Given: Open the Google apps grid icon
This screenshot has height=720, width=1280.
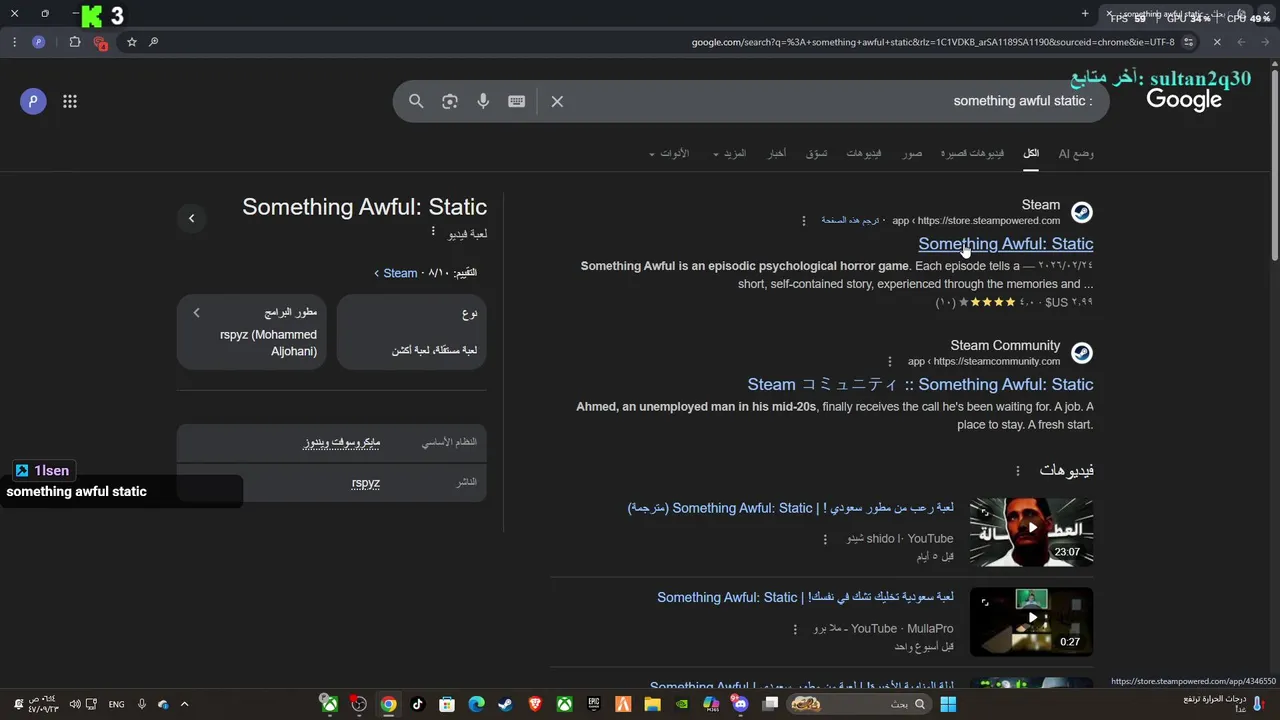Looking at the screenshot, I should pos(70,101).
